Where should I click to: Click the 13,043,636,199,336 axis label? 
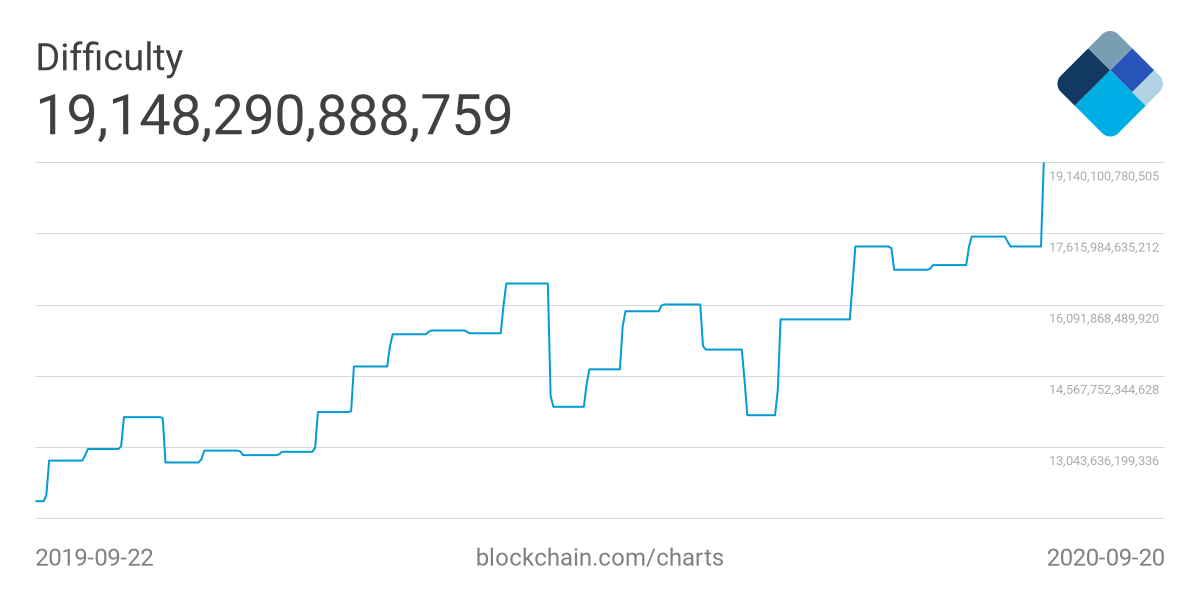tap(1103, 461)
